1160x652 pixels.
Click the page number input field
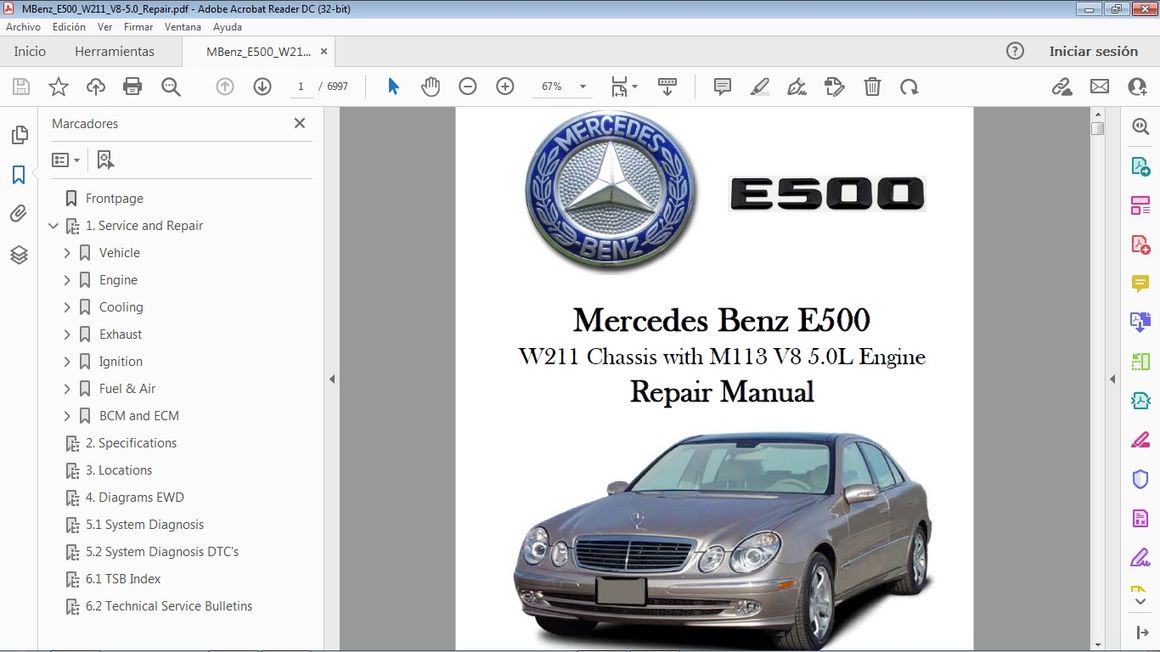pos(300,87)
